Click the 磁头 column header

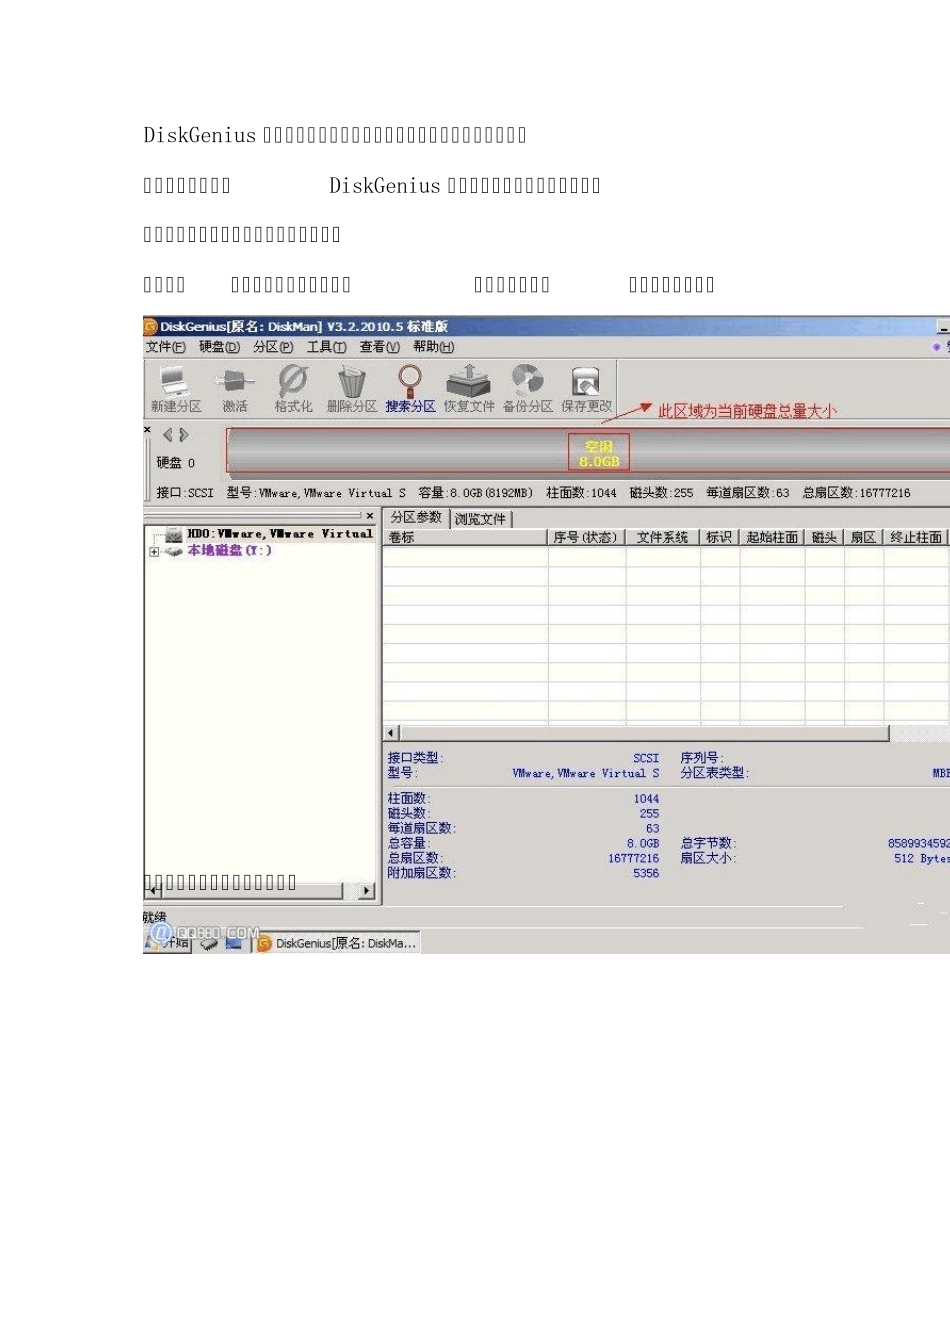(x=824, y=537)
